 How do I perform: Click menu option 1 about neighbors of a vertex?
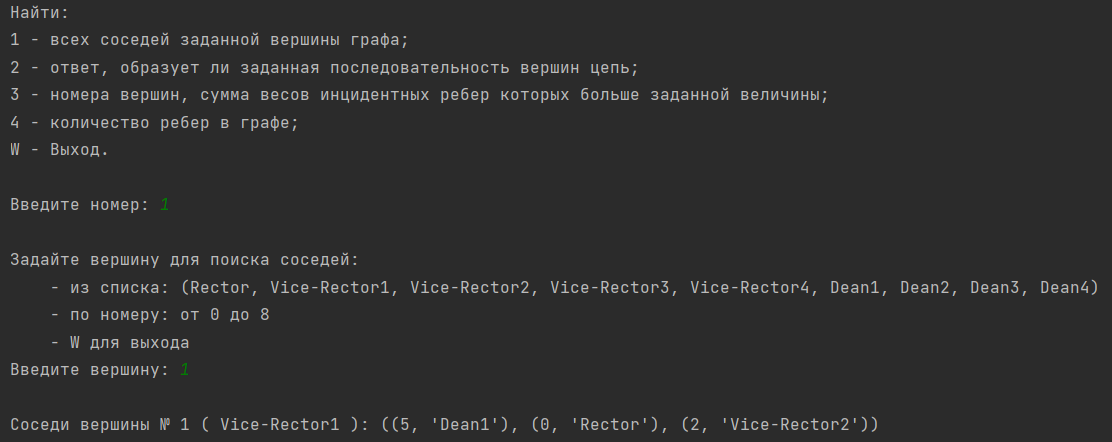210,40
